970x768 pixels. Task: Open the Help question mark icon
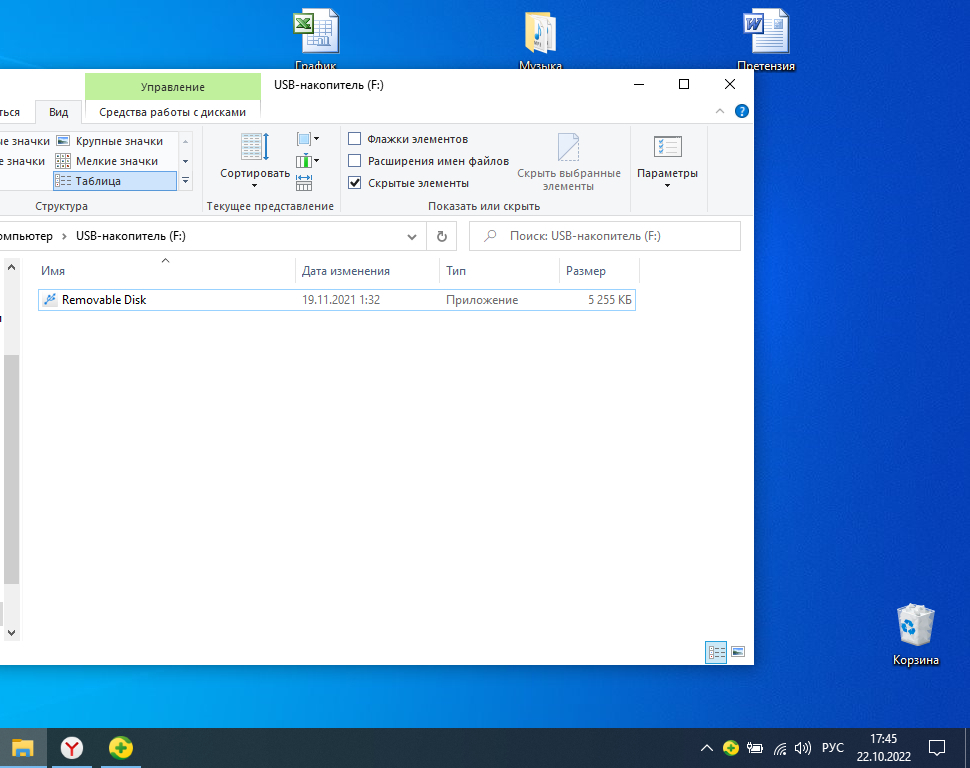741,112
